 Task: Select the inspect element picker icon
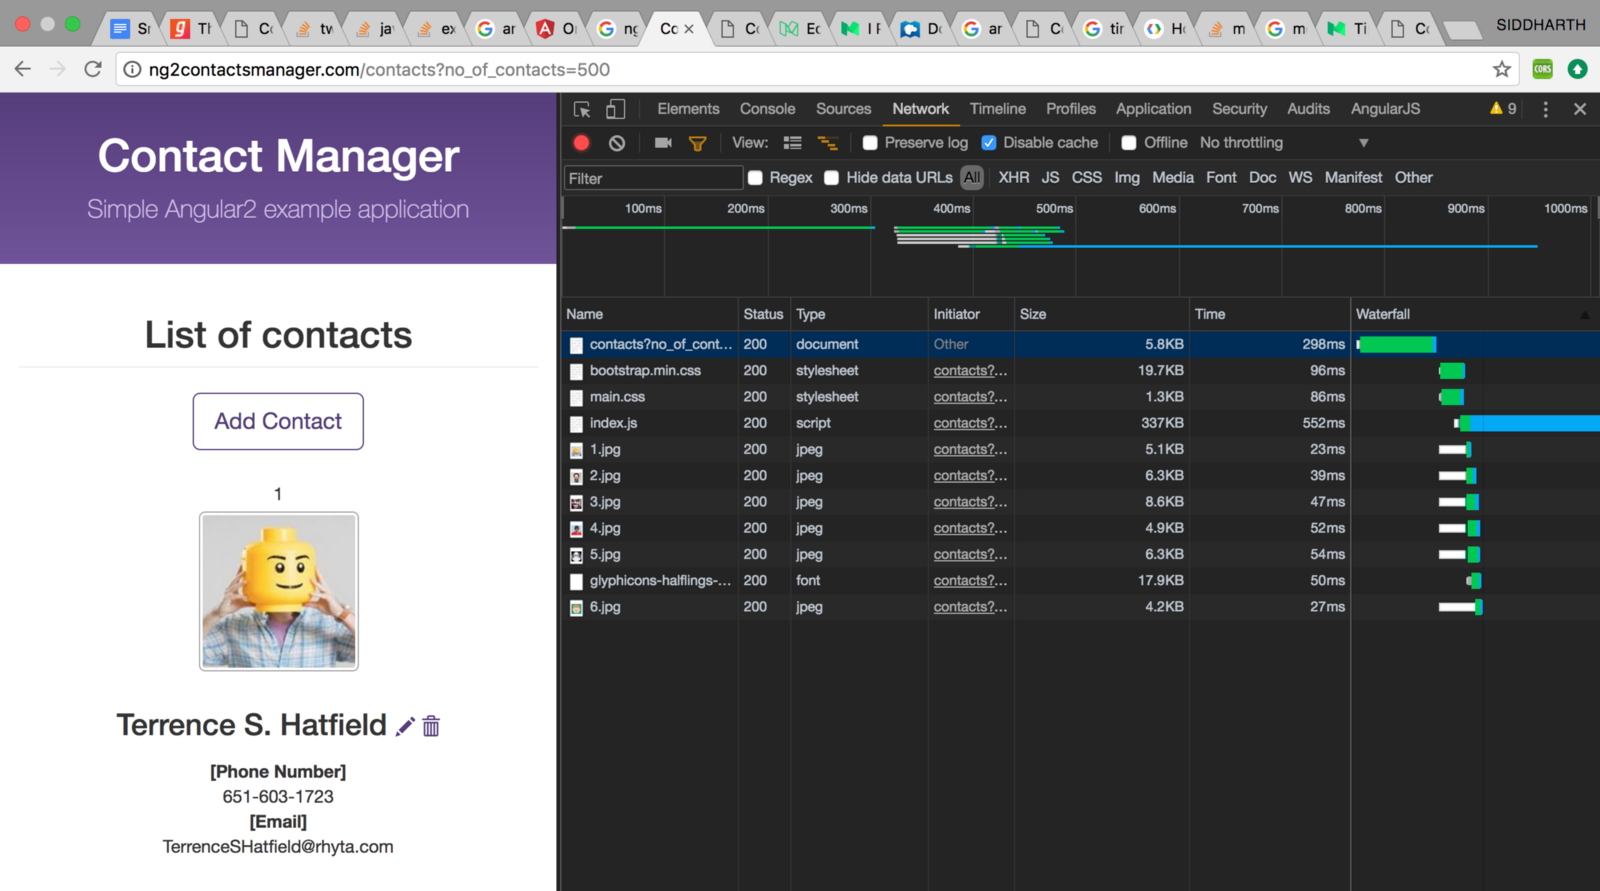(582, 109)
